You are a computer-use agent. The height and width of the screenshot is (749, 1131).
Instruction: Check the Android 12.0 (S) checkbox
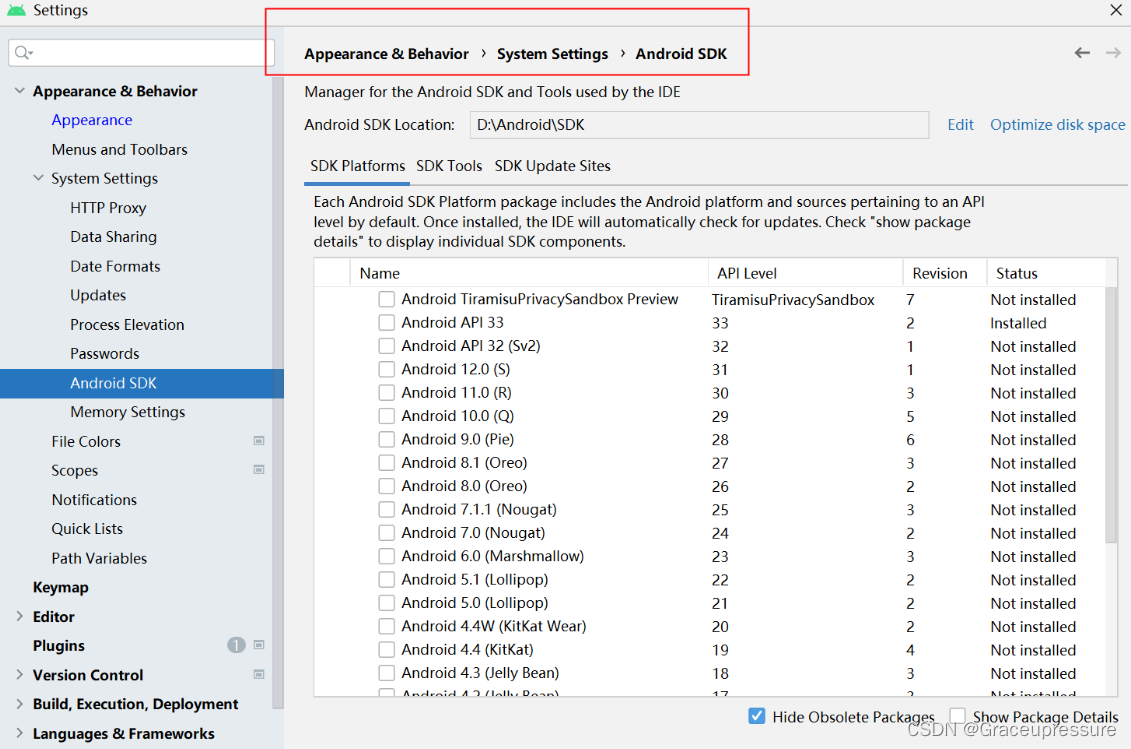pyautogui.click(x=387, y=369)
